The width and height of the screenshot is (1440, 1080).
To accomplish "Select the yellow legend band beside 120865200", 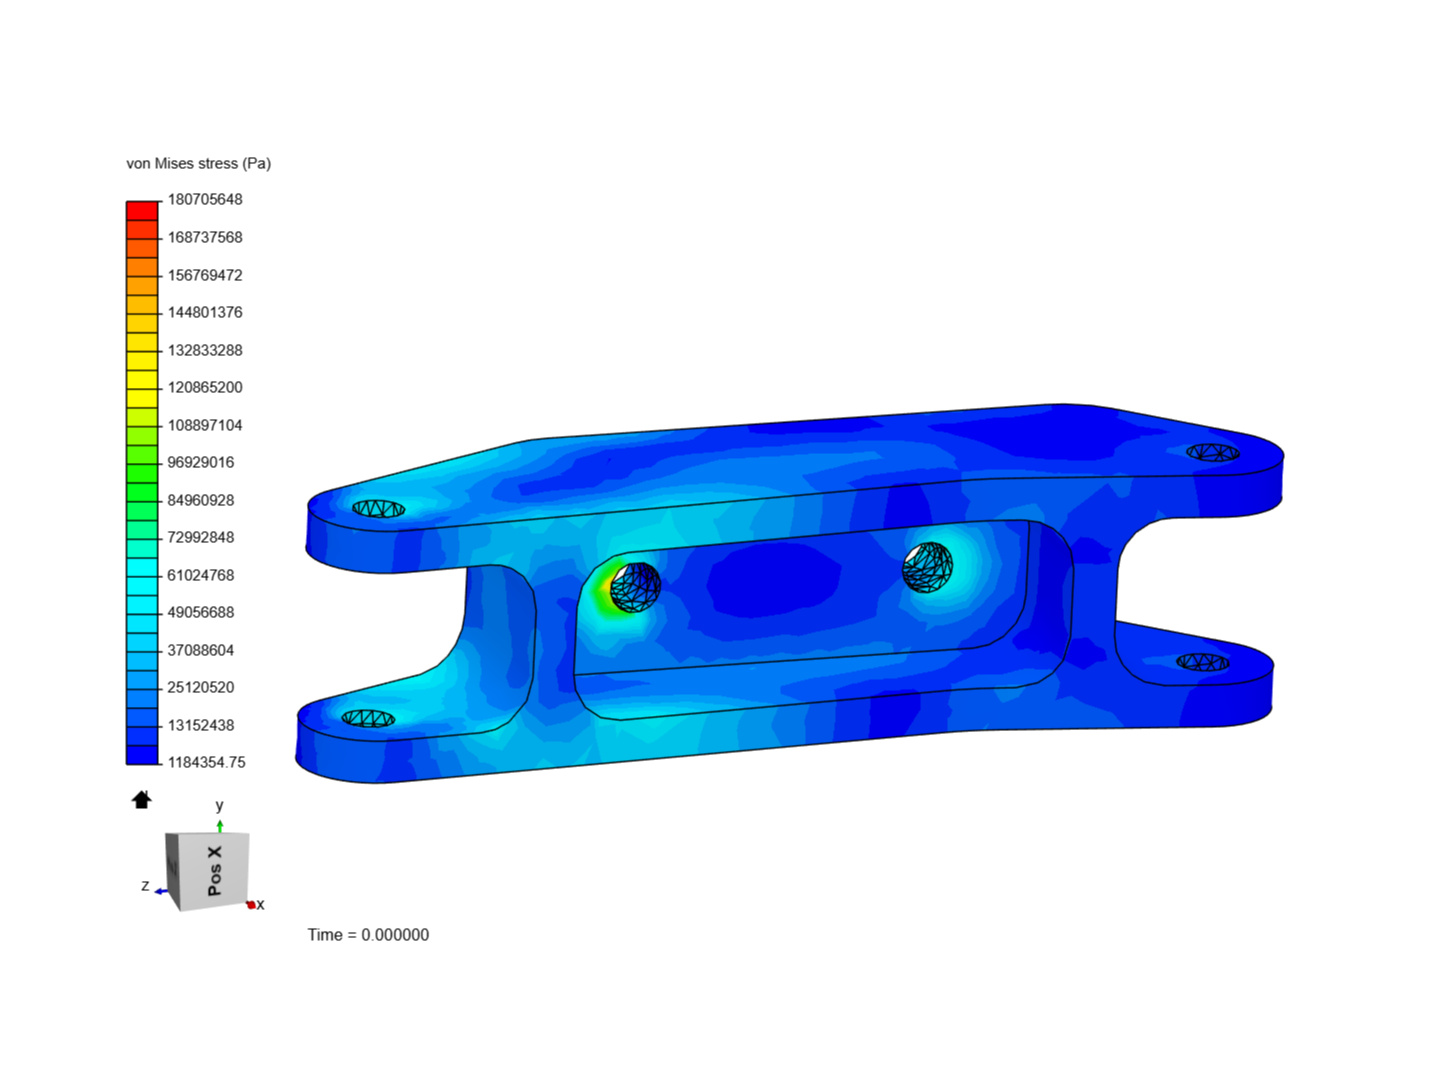I will coord(142,380).
